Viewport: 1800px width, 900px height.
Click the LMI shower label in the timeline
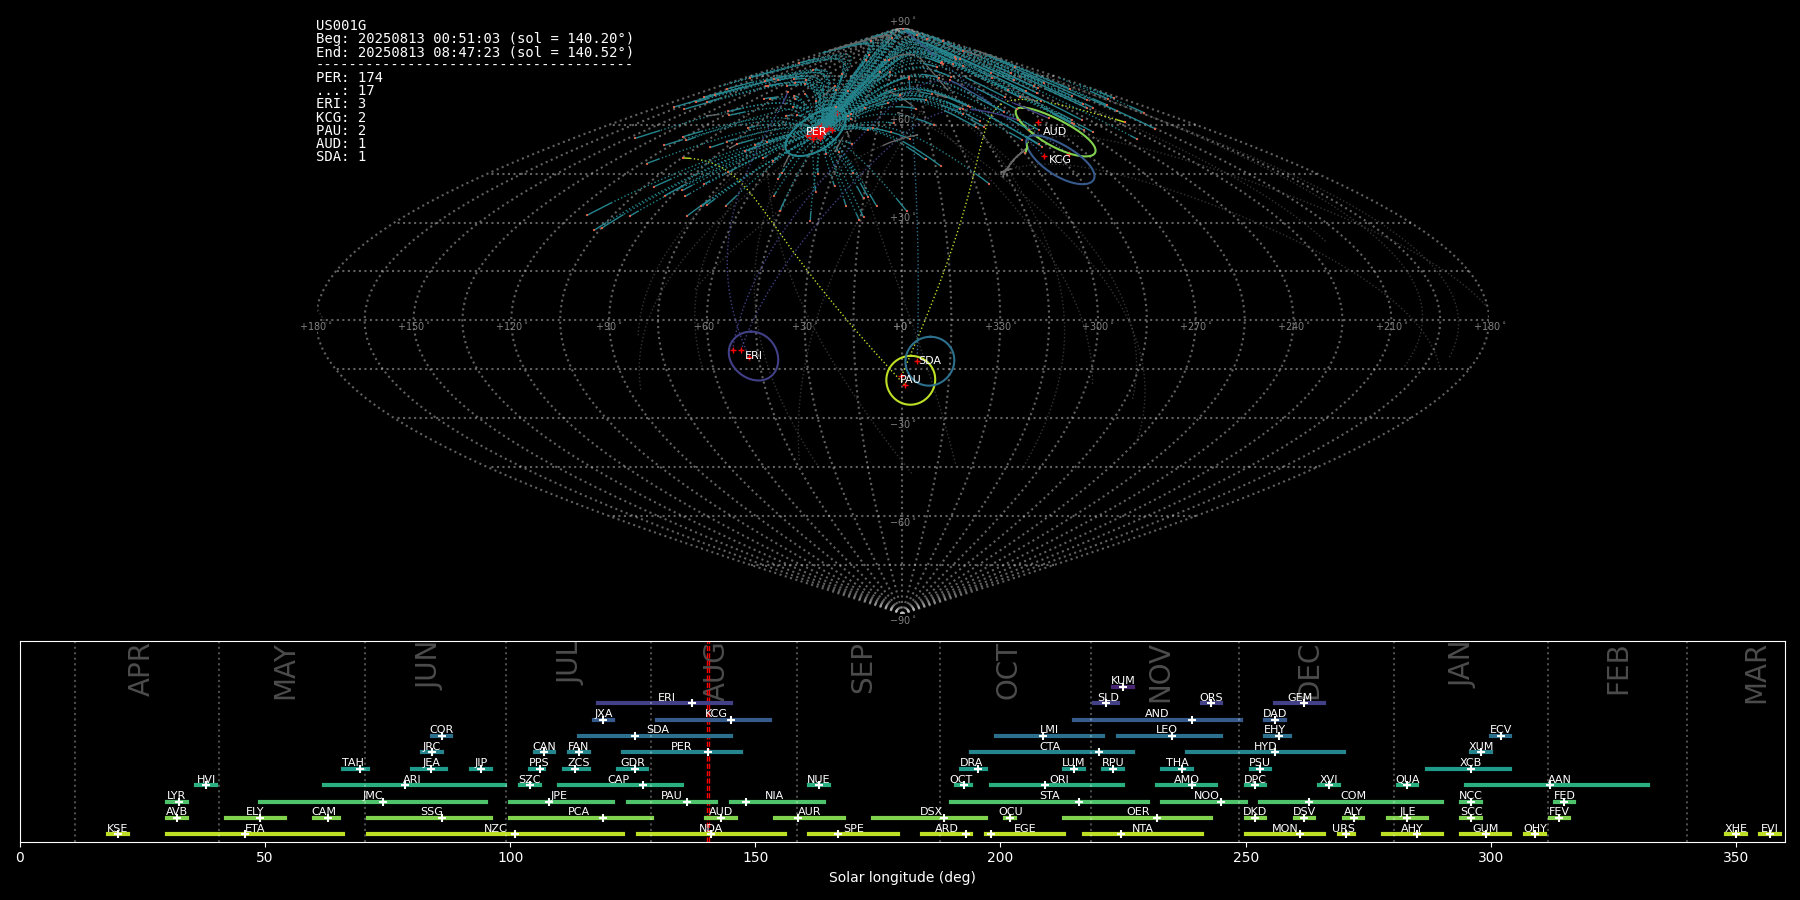pyautogui.click(x=1049, y=730)
